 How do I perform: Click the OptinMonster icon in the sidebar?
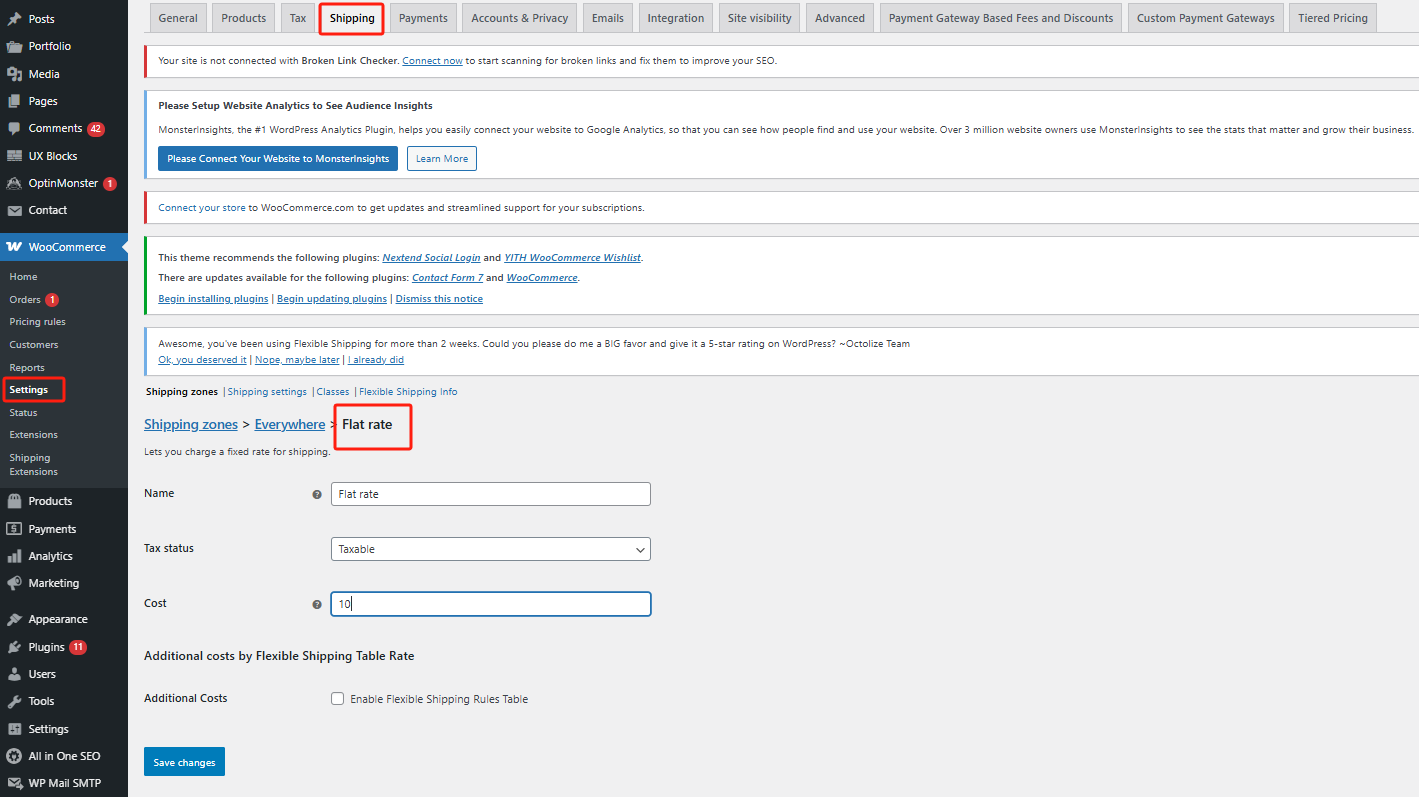14,183
